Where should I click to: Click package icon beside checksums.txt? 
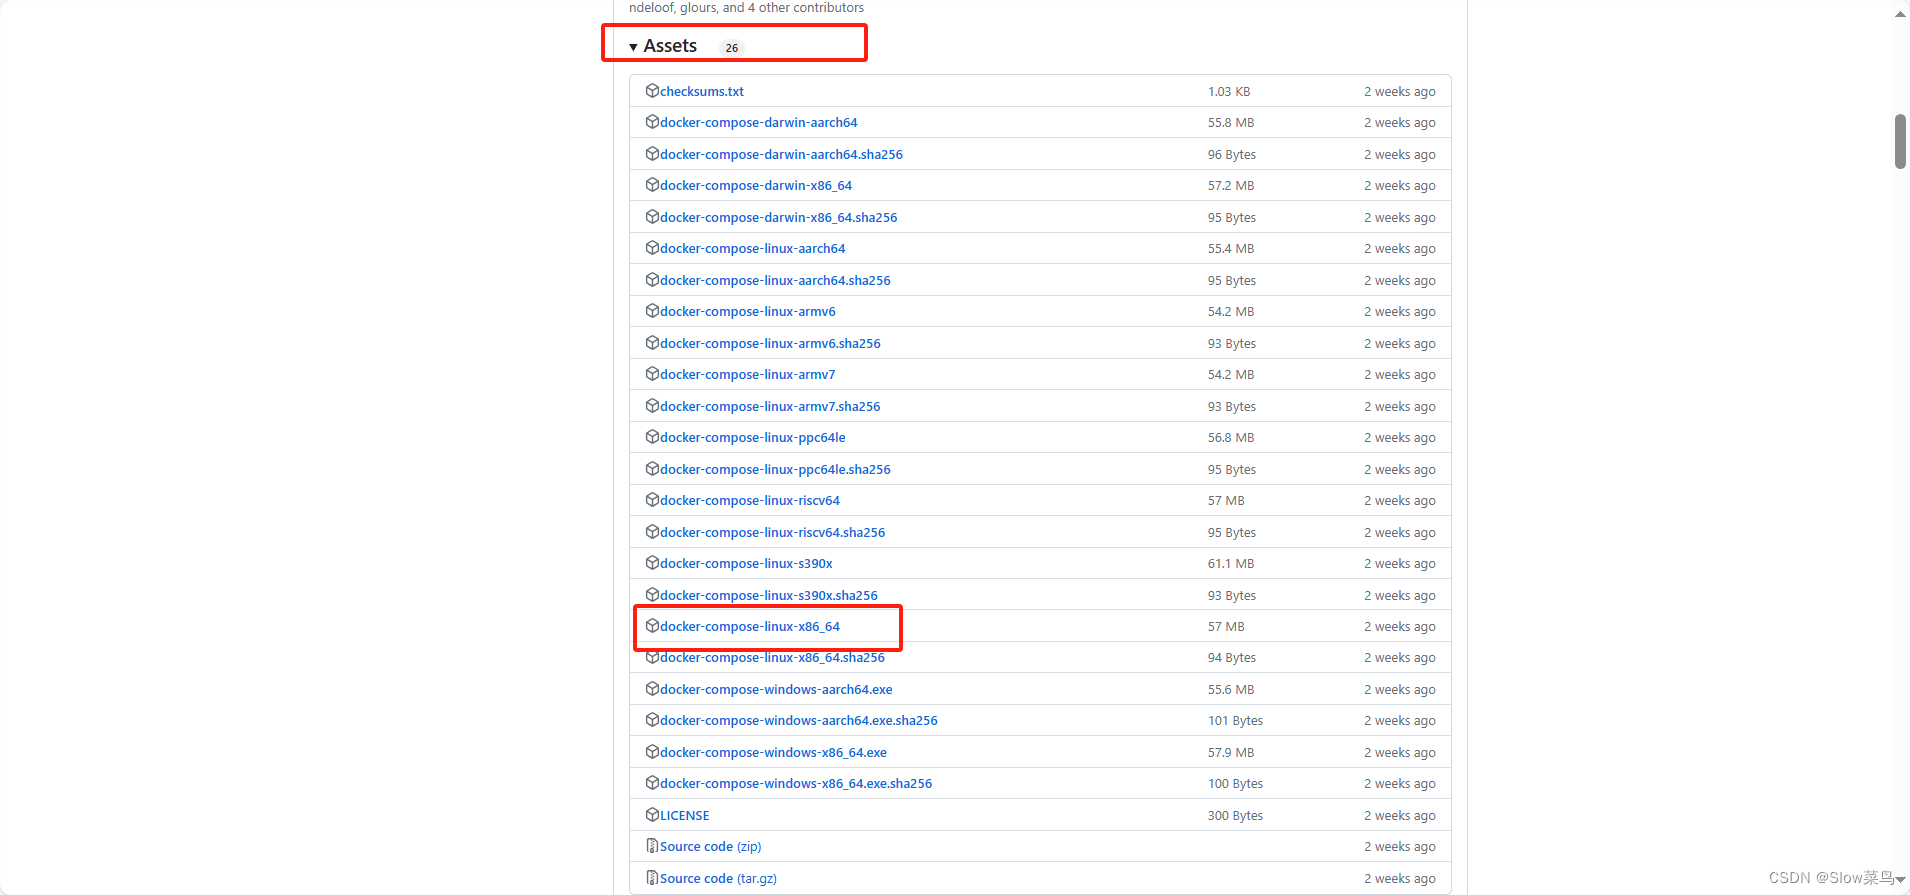(x=652, y=91)
